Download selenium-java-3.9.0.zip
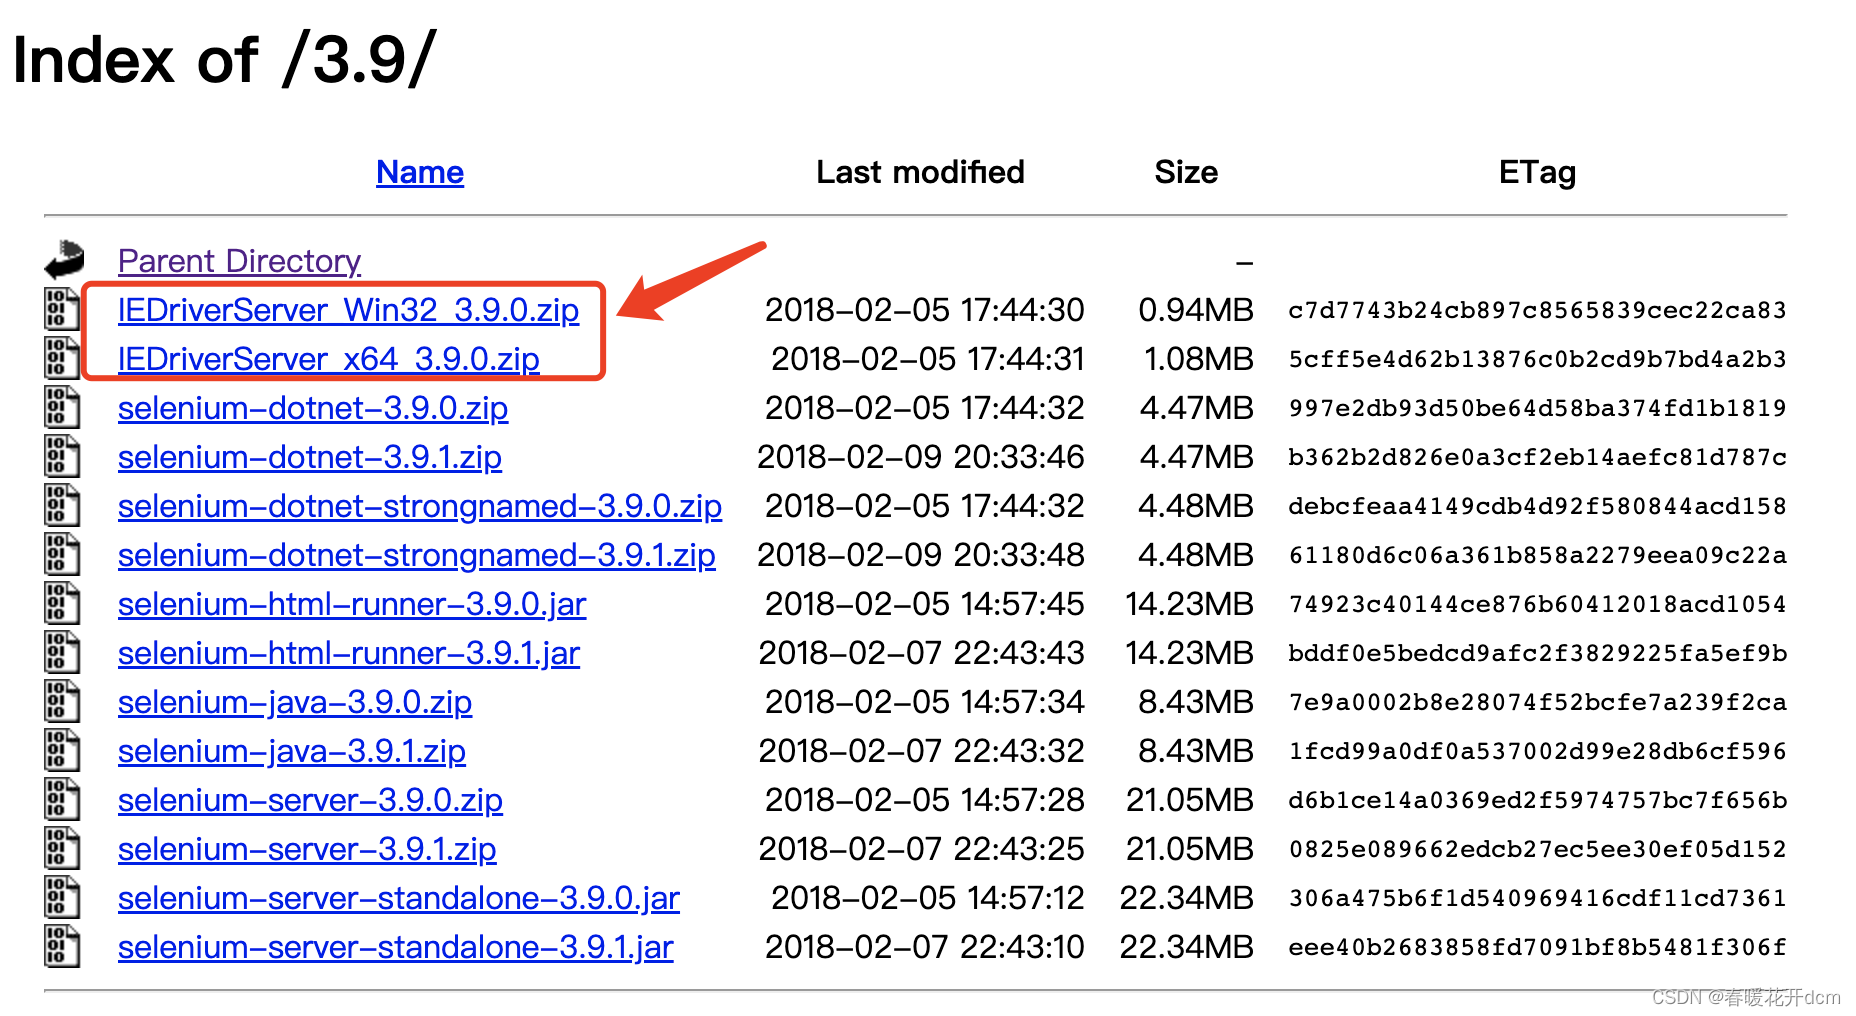This screenshot has width=1856, height=1016. click(x=295, y=702)
